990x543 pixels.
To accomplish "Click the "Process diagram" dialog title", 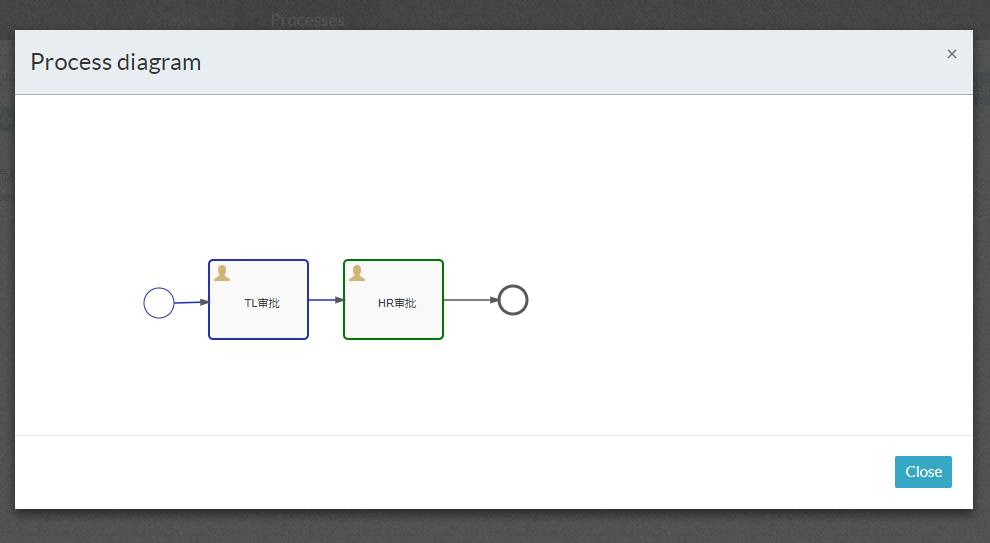I will [x=116, y=62].
